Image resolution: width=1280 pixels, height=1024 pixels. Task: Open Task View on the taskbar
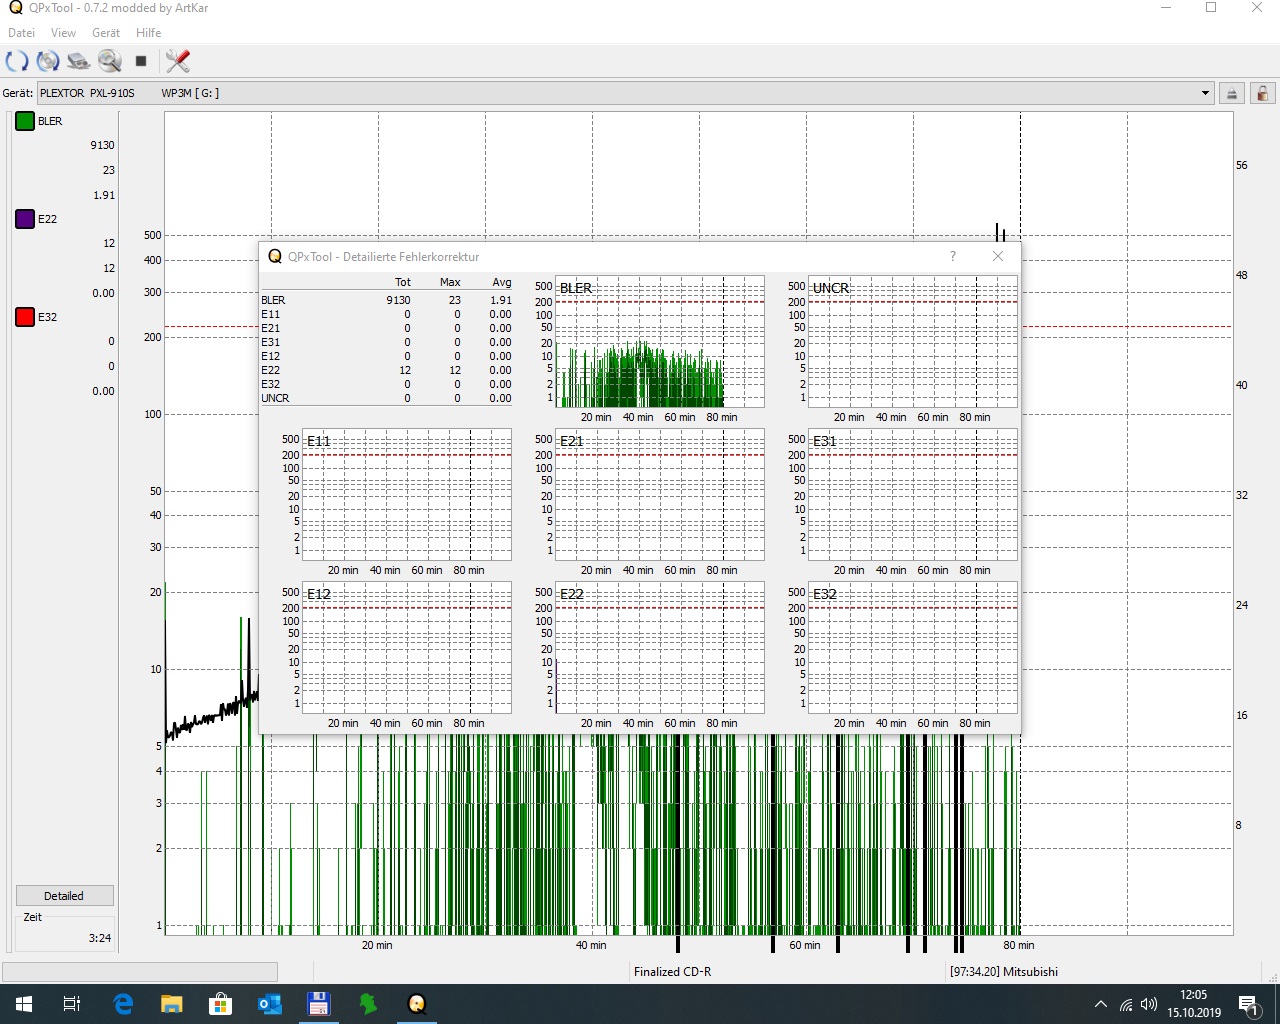[x=72, y=1004]
